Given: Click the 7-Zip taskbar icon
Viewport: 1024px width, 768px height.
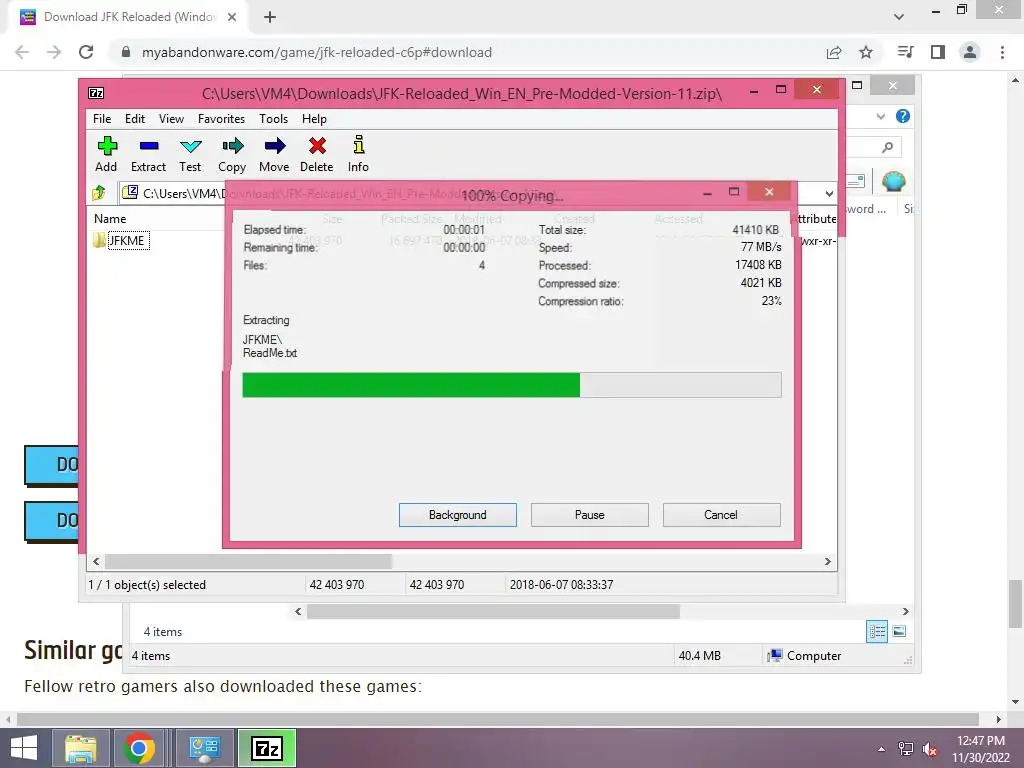Looking at the screenshot, I should point(267,748).
